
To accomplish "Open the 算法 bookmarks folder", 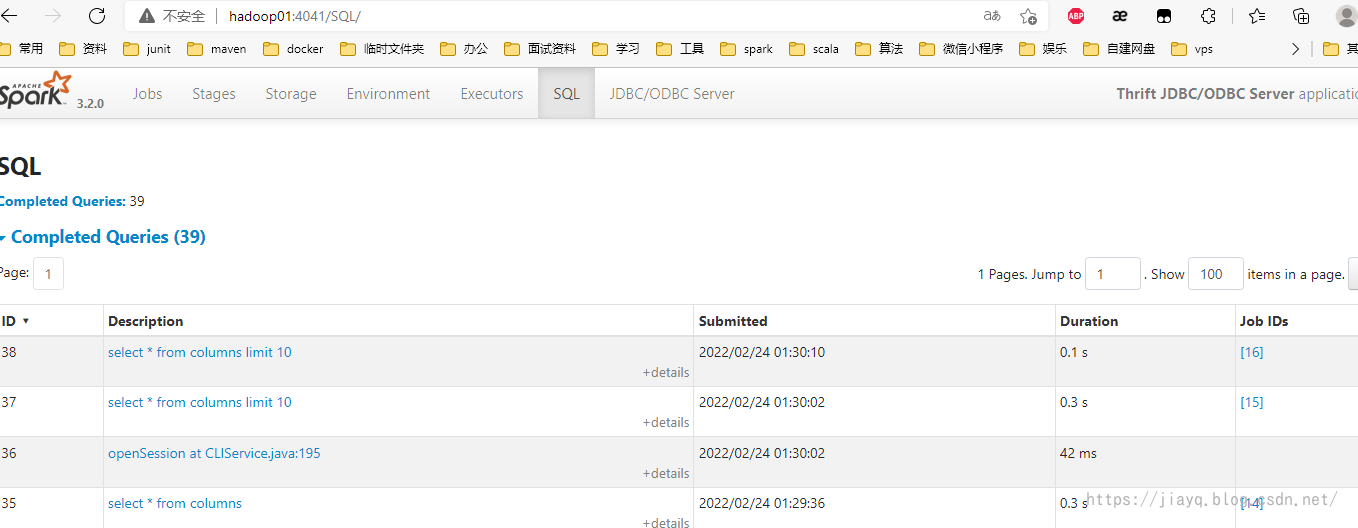I will pyautogui.click(x=879, y=48).
